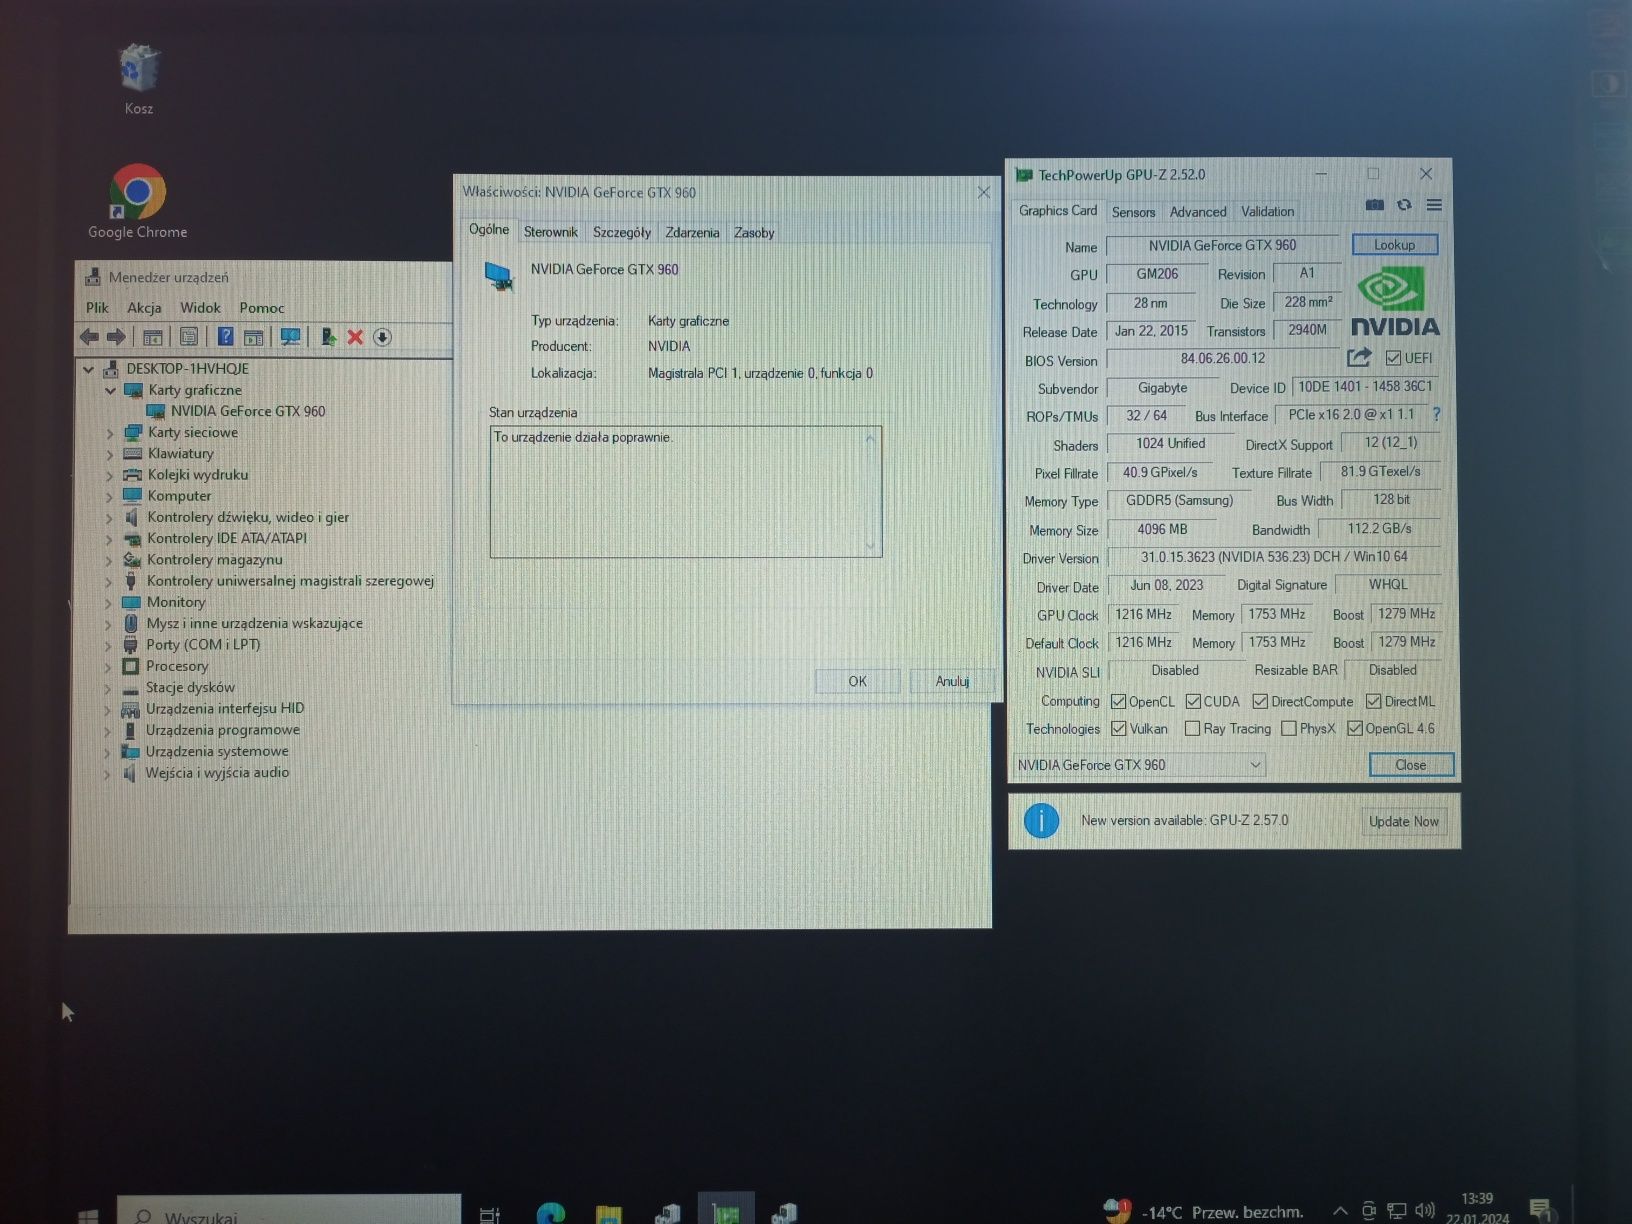
Task: Toggle the CUDA checkbox
Action: [1193, 701]
